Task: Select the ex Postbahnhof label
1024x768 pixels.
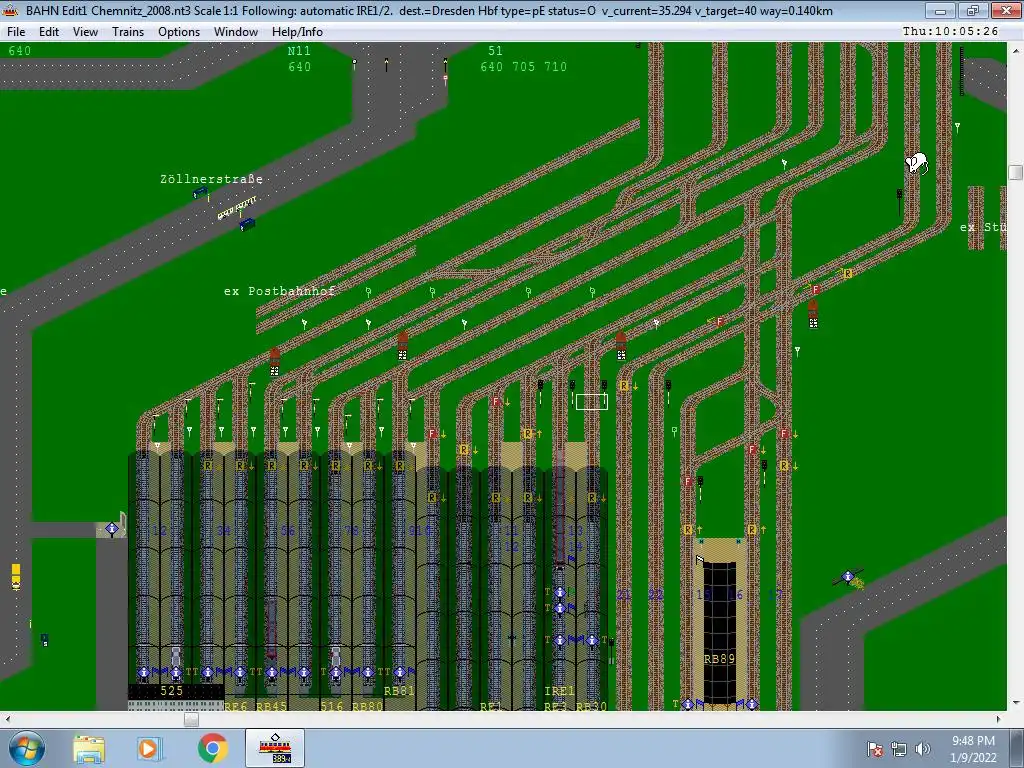Action: tap(280, 291)
